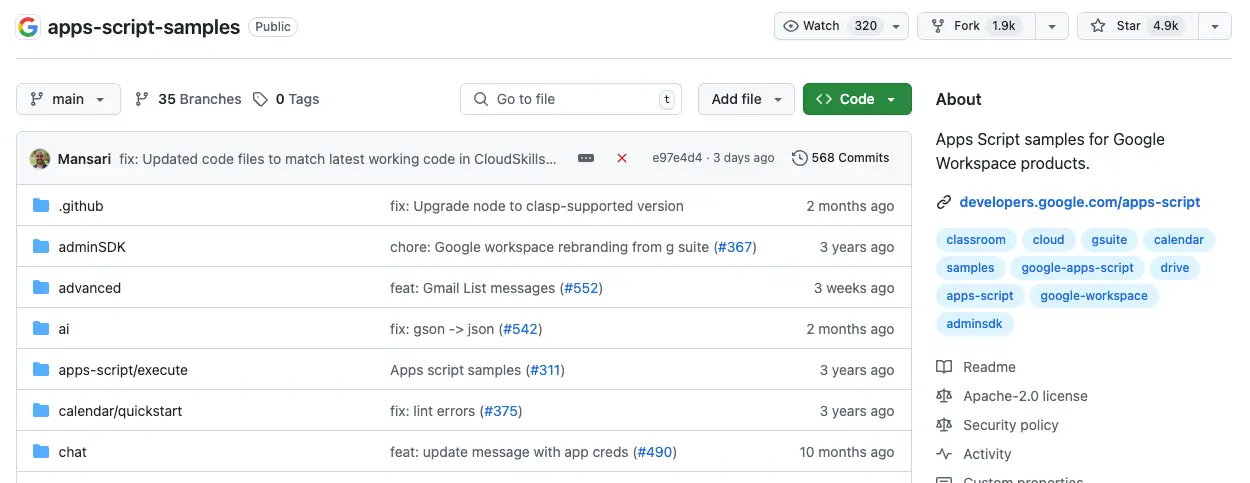Select the cloud topic tag
Image resolution: width=1250 pixels, height=483 pixels.
click(1049, 240)
